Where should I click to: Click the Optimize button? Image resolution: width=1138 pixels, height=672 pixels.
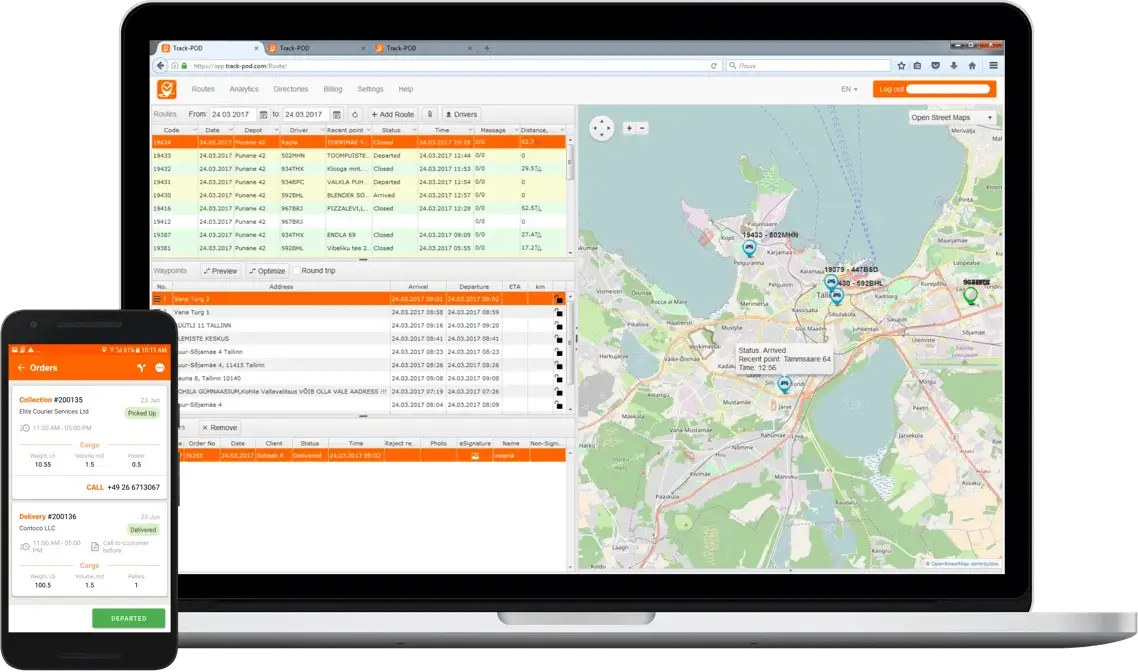(267, 271)
